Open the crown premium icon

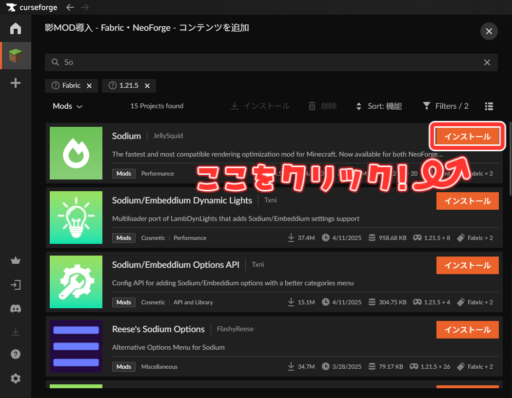click(15, 260)
